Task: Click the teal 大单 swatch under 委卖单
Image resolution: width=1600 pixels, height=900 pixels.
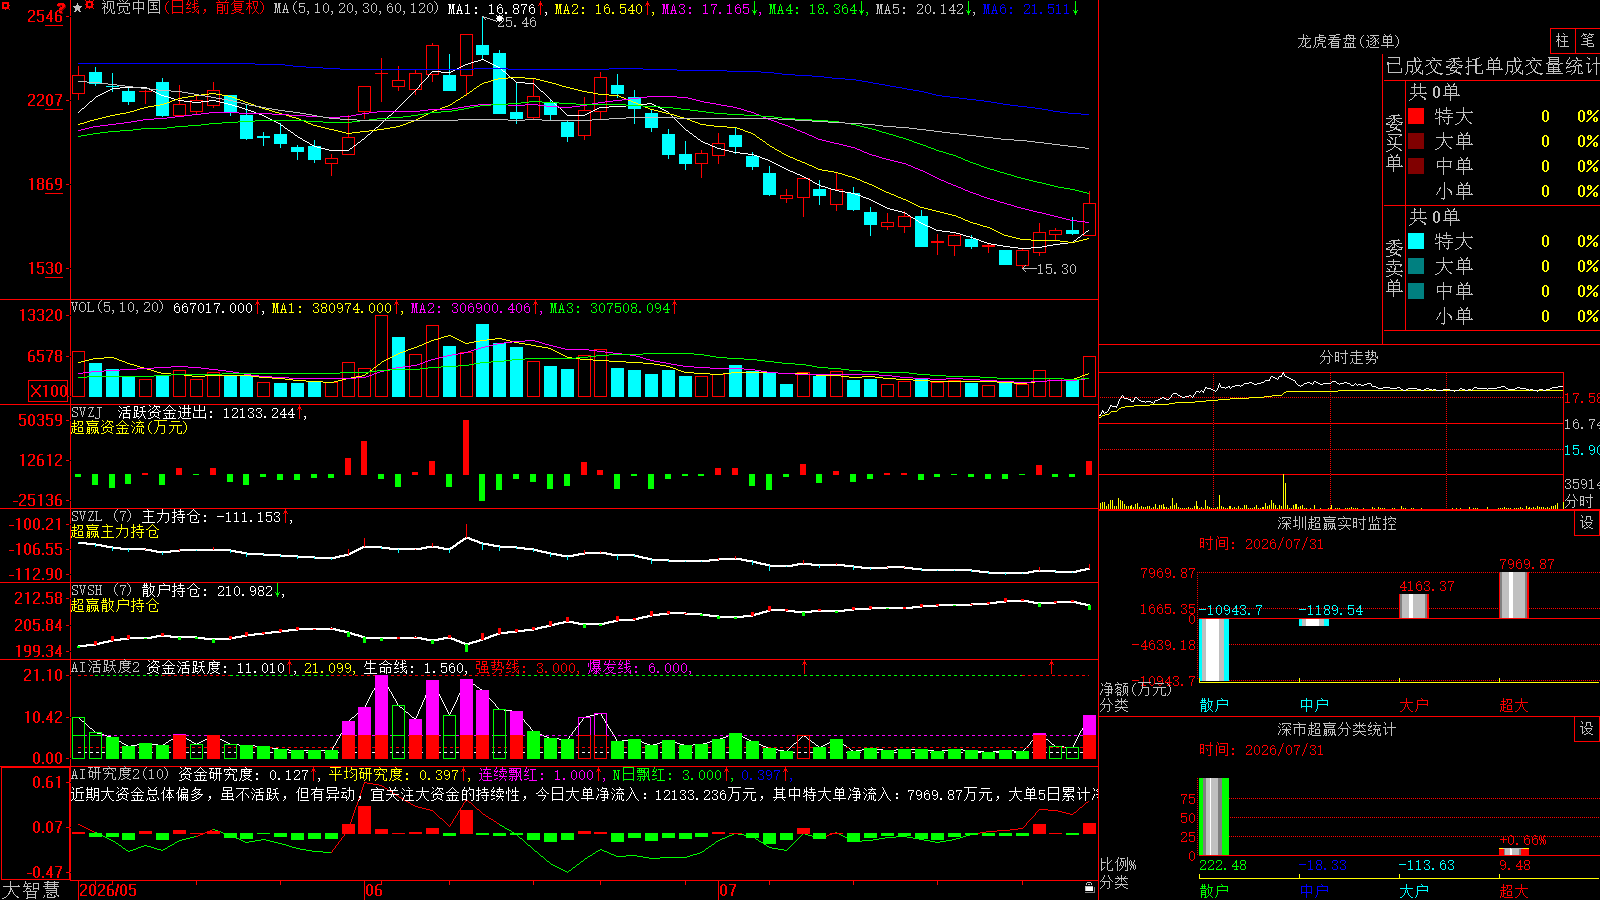Action: click(1416, 266)
